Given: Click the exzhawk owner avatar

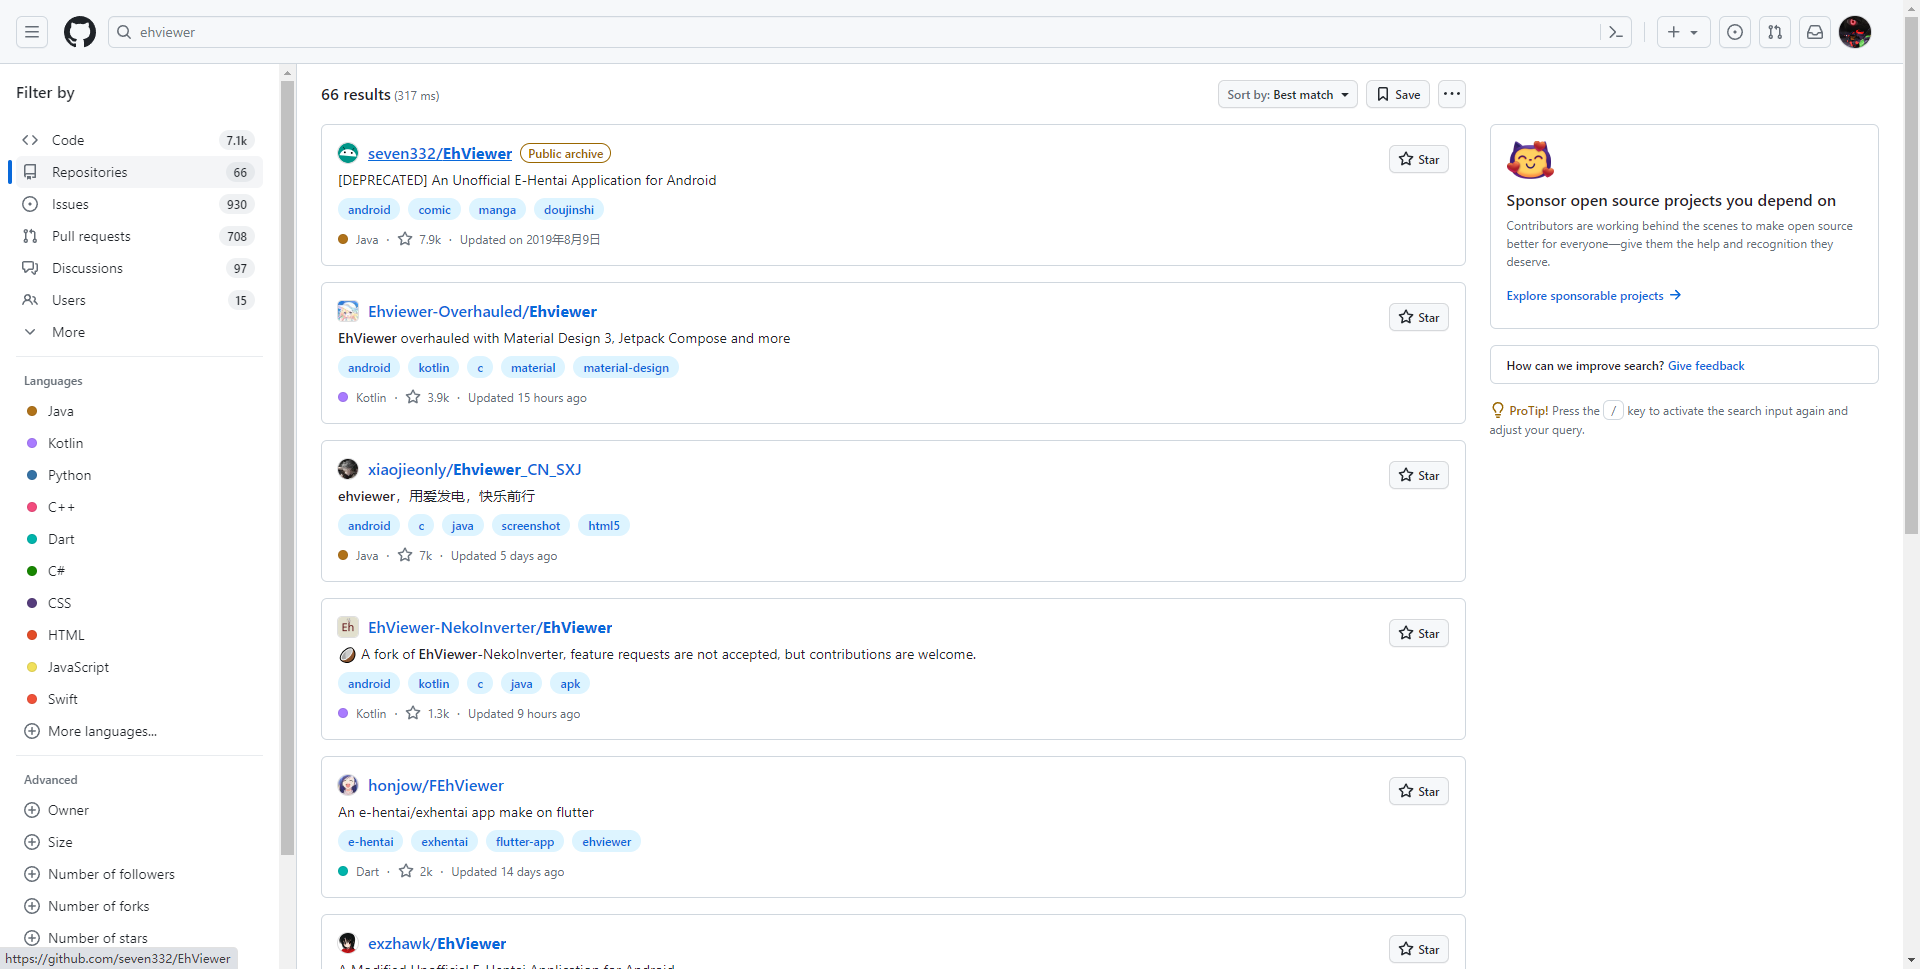Looking at the screenshot, I should pyautogui.click(x=348, y=943).
